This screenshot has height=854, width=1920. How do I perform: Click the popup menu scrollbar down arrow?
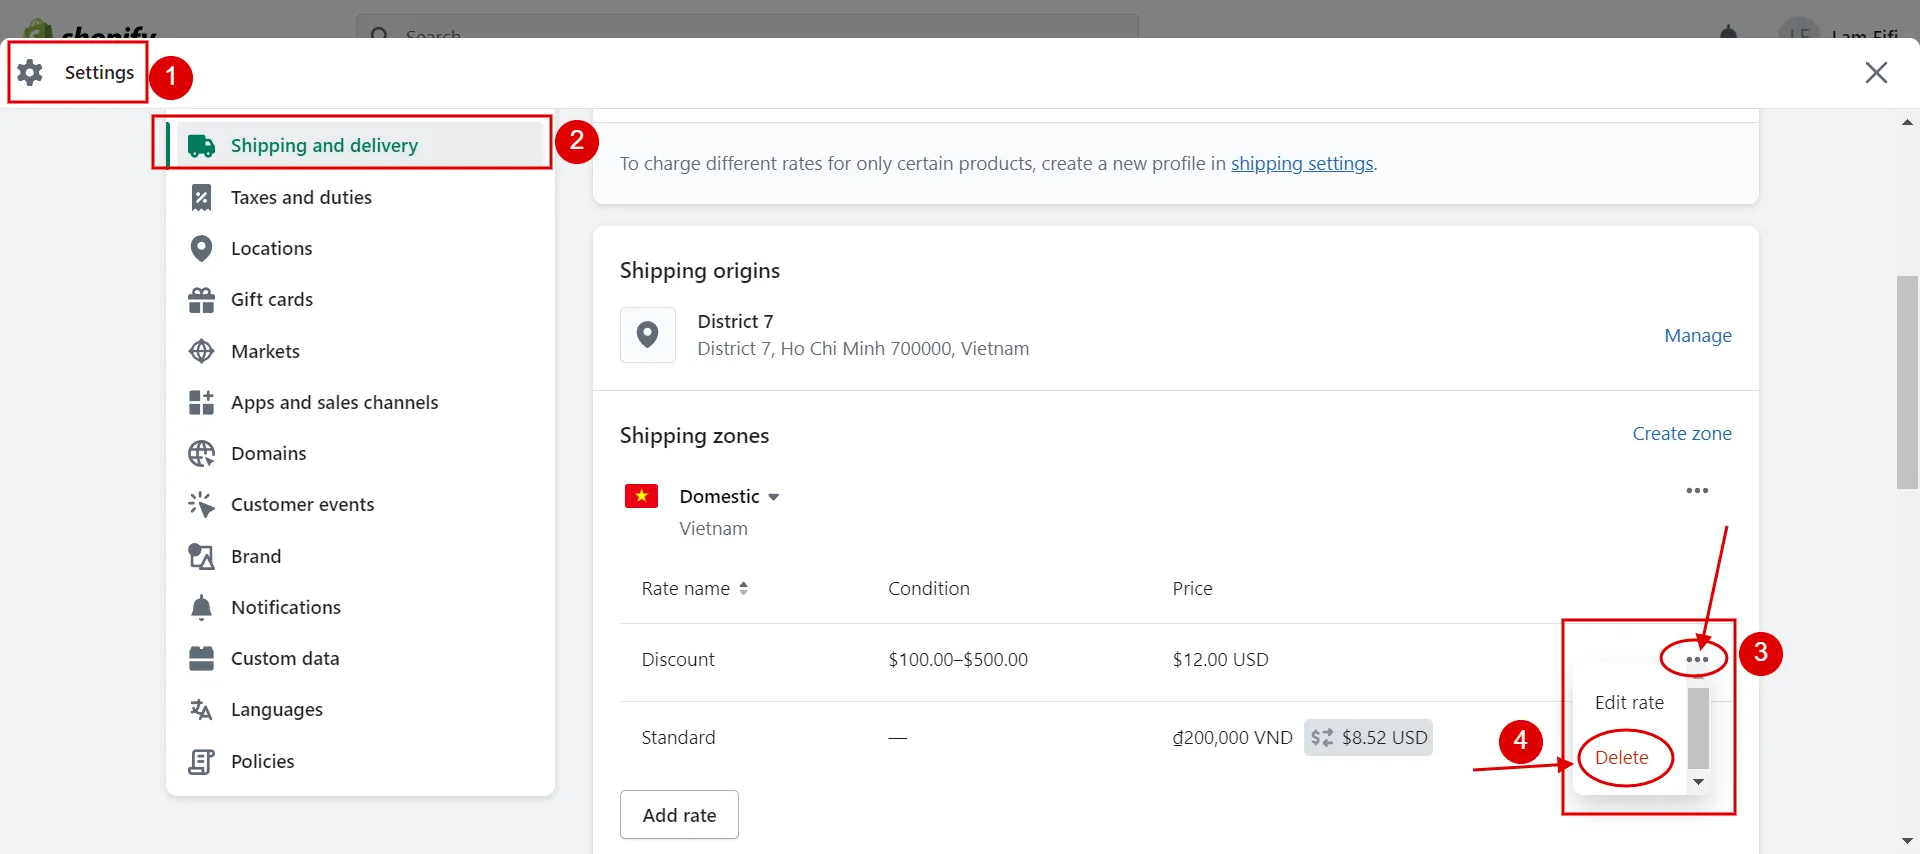1697,782
